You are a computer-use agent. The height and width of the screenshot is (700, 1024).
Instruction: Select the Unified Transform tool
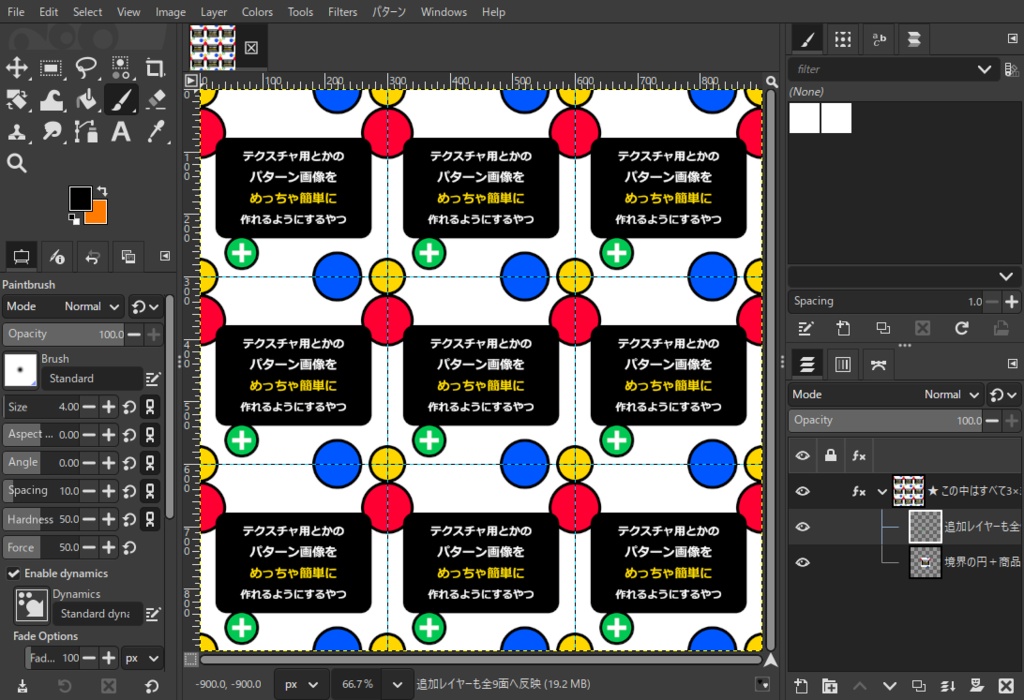pyautogui.click(x=17, y=100)
